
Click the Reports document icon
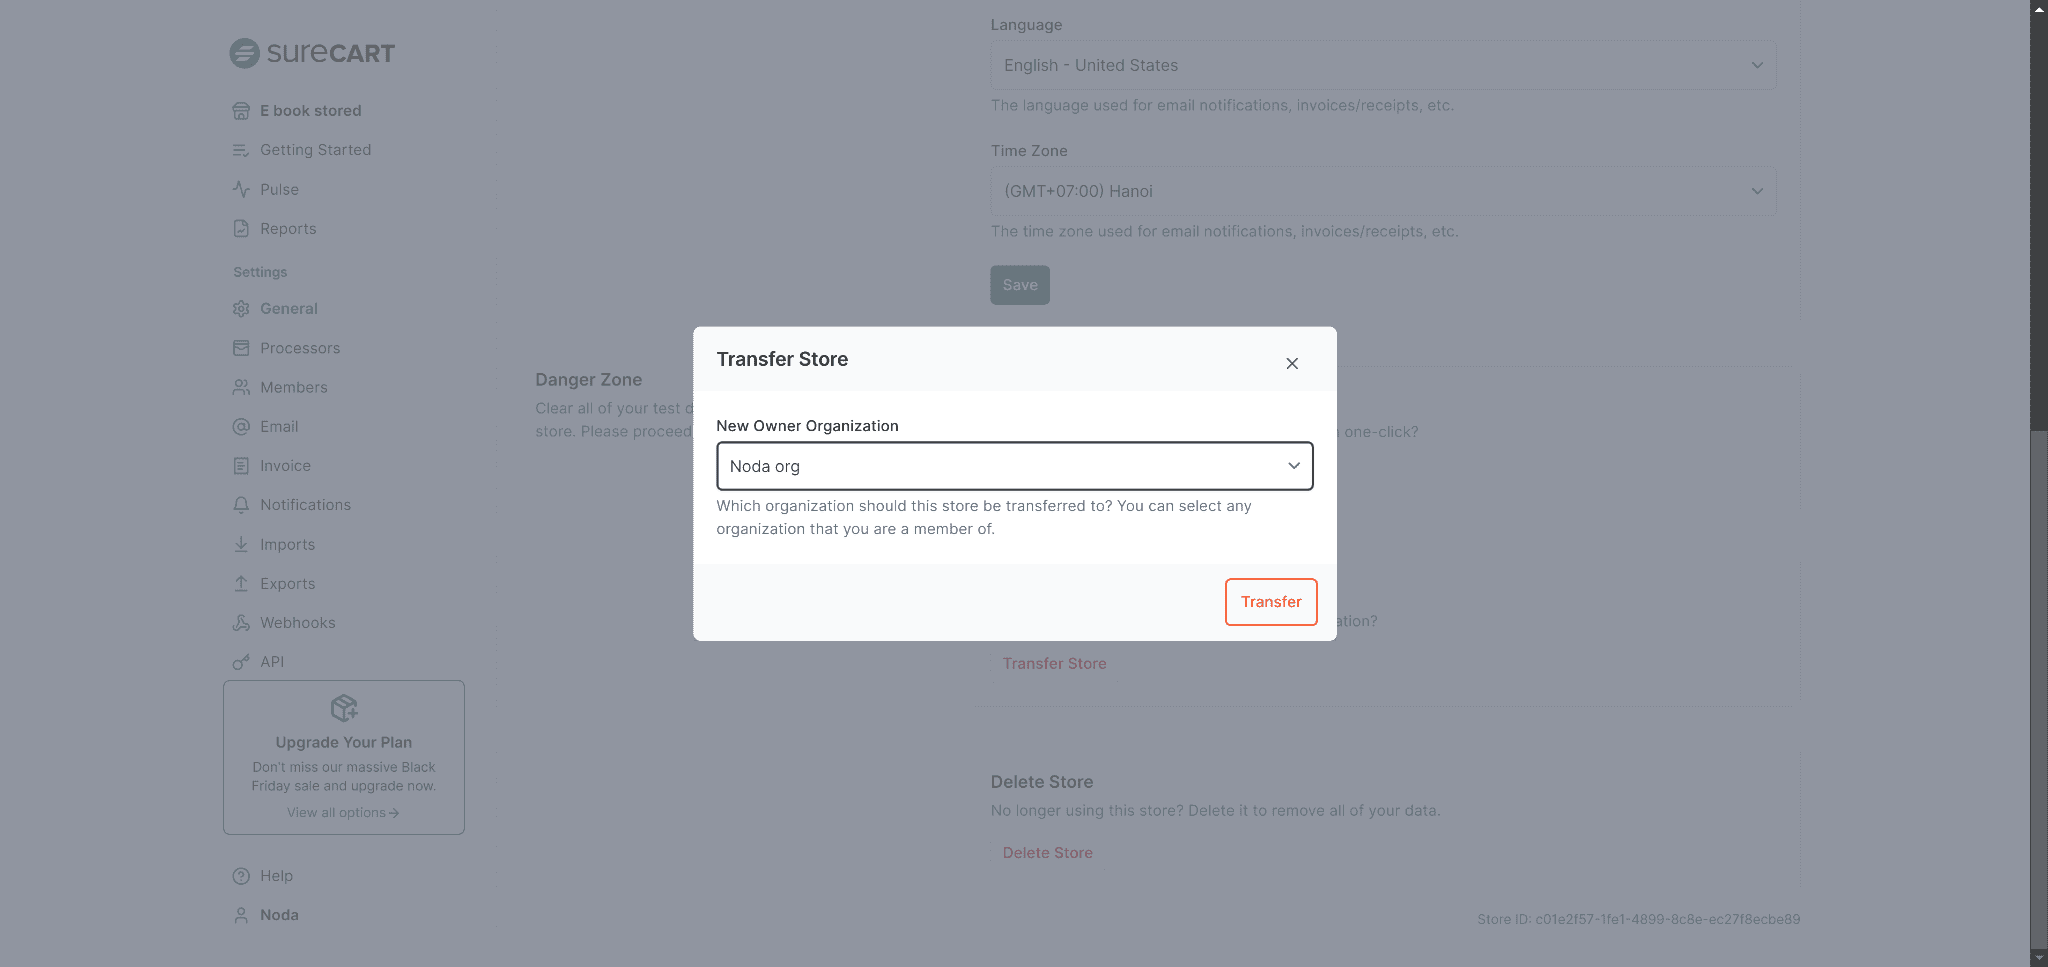[x=241, y=229]
